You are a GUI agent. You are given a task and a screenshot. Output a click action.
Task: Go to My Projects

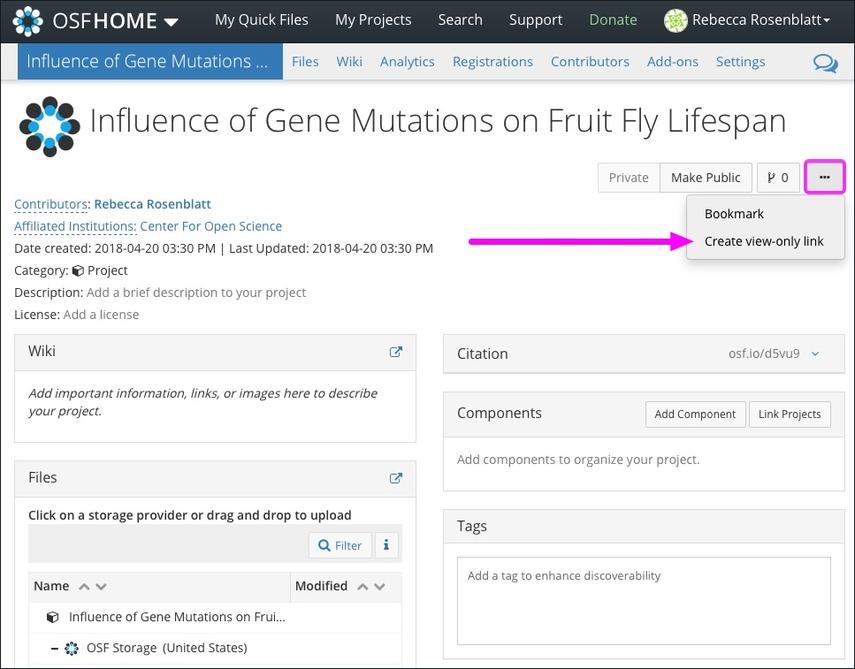[373, 20]
